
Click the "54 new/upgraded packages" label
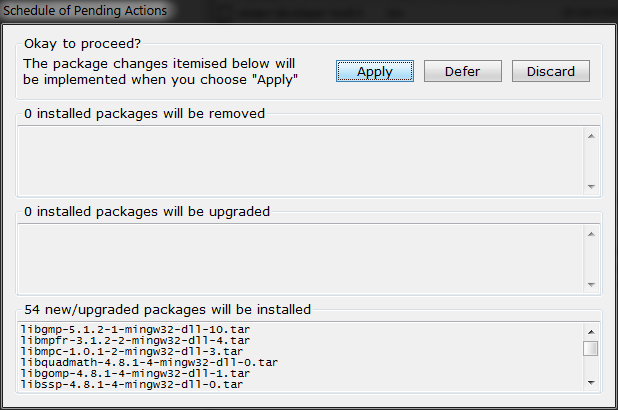pos(167,309)
